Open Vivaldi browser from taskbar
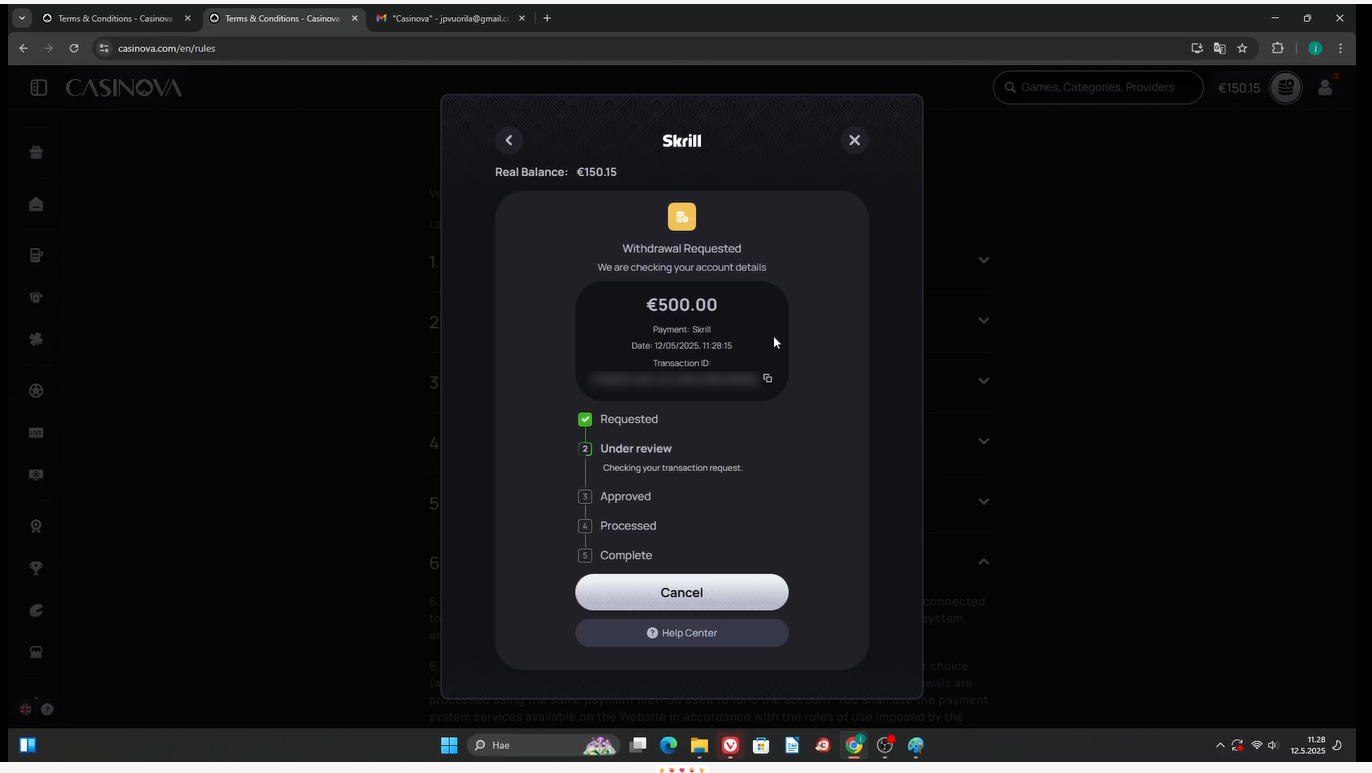 730,745
